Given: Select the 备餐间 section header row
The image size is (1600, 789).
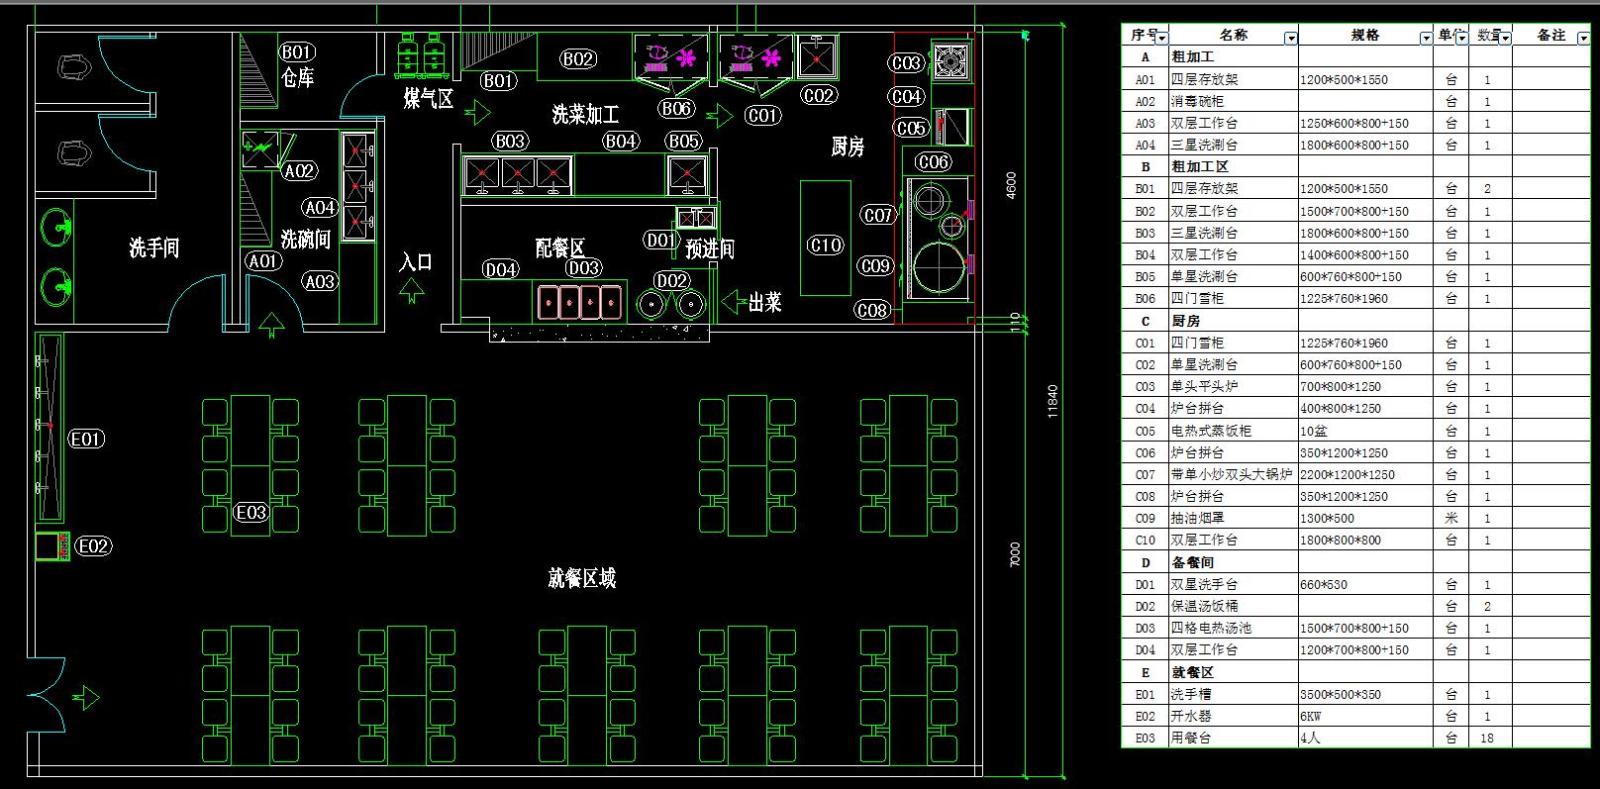Looking at the screenshot, I should point(1356,562).
